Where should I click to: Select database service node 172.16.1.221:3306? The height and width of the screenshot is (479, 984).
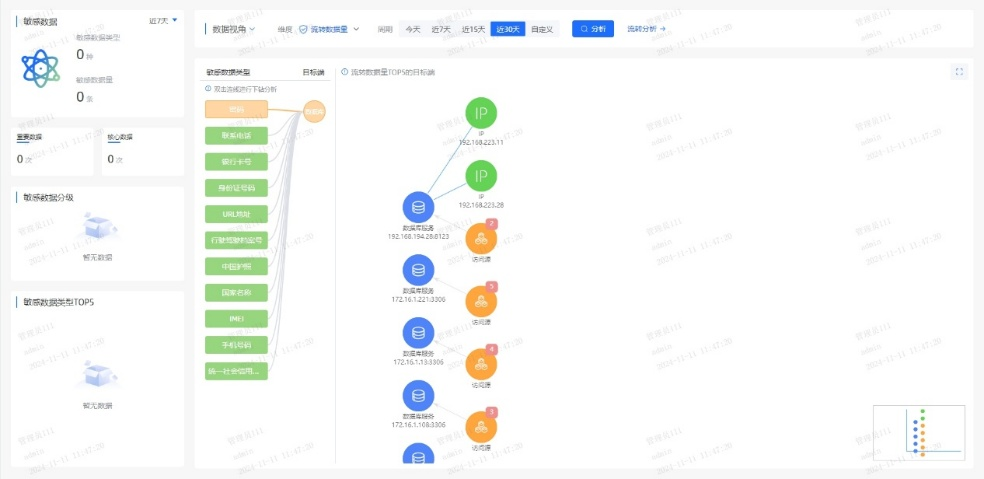[x=418, y=270]
